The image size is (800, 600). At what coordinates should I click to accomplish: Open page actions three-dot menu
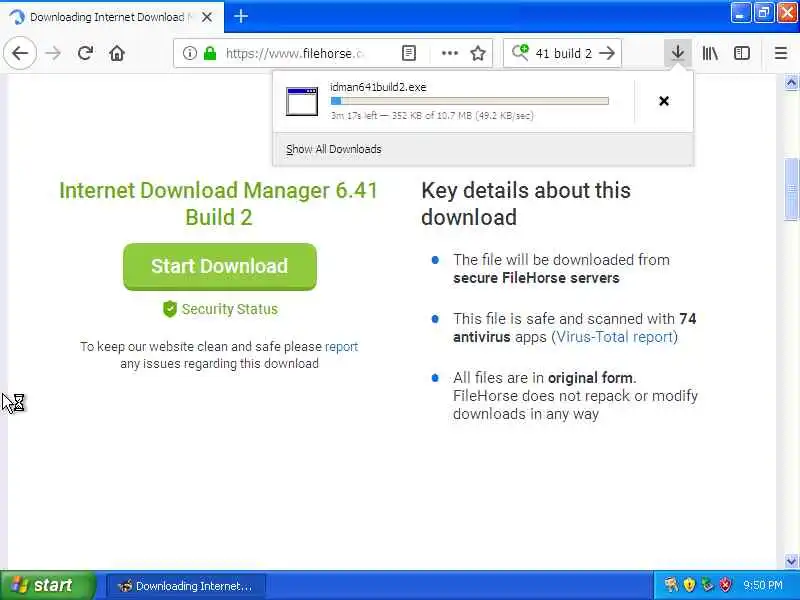[x=449, y=53]
